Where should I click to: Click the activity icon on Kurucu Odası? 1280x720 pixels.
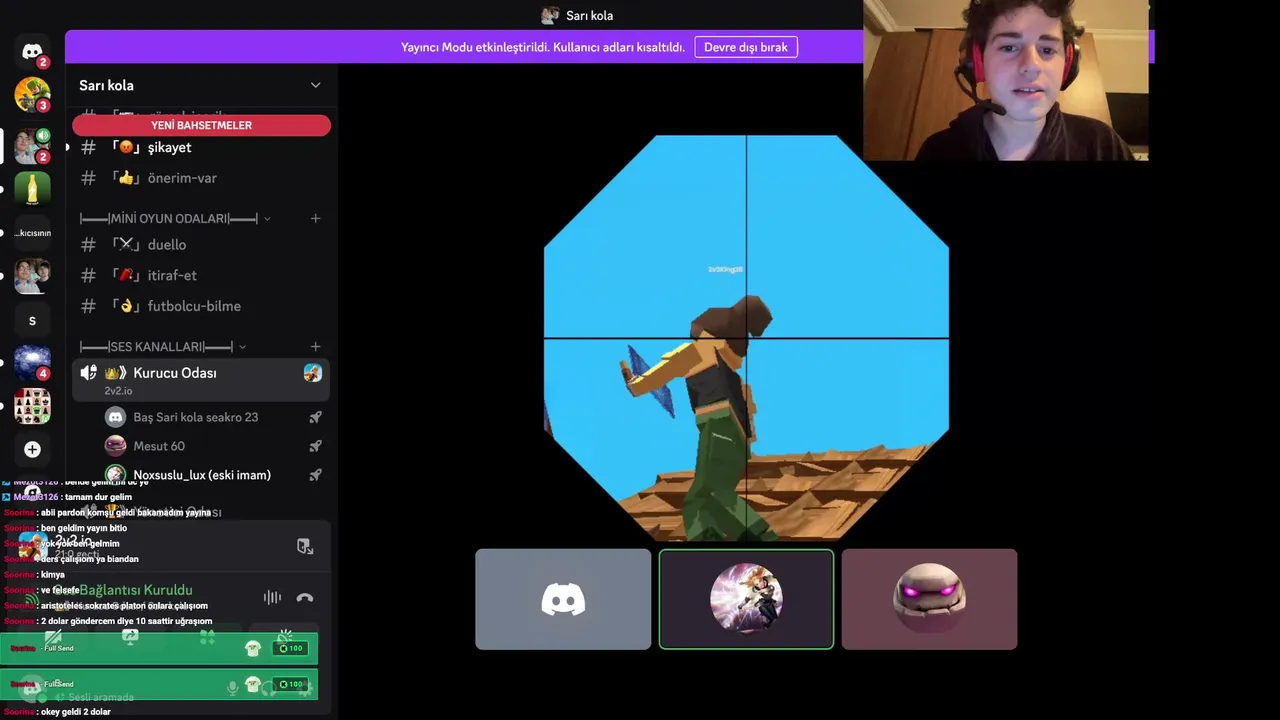coord(313,373)
